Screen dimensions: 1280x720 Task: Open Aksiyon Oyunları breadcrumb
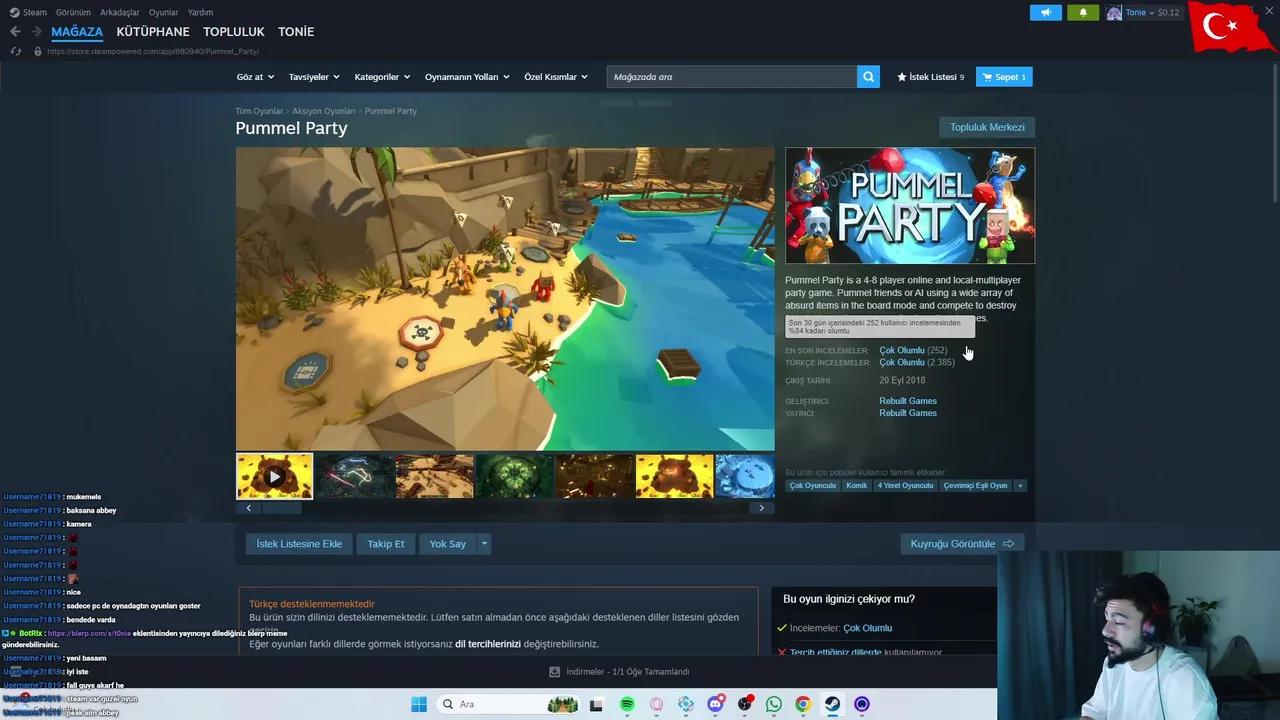tap(324, 111)
